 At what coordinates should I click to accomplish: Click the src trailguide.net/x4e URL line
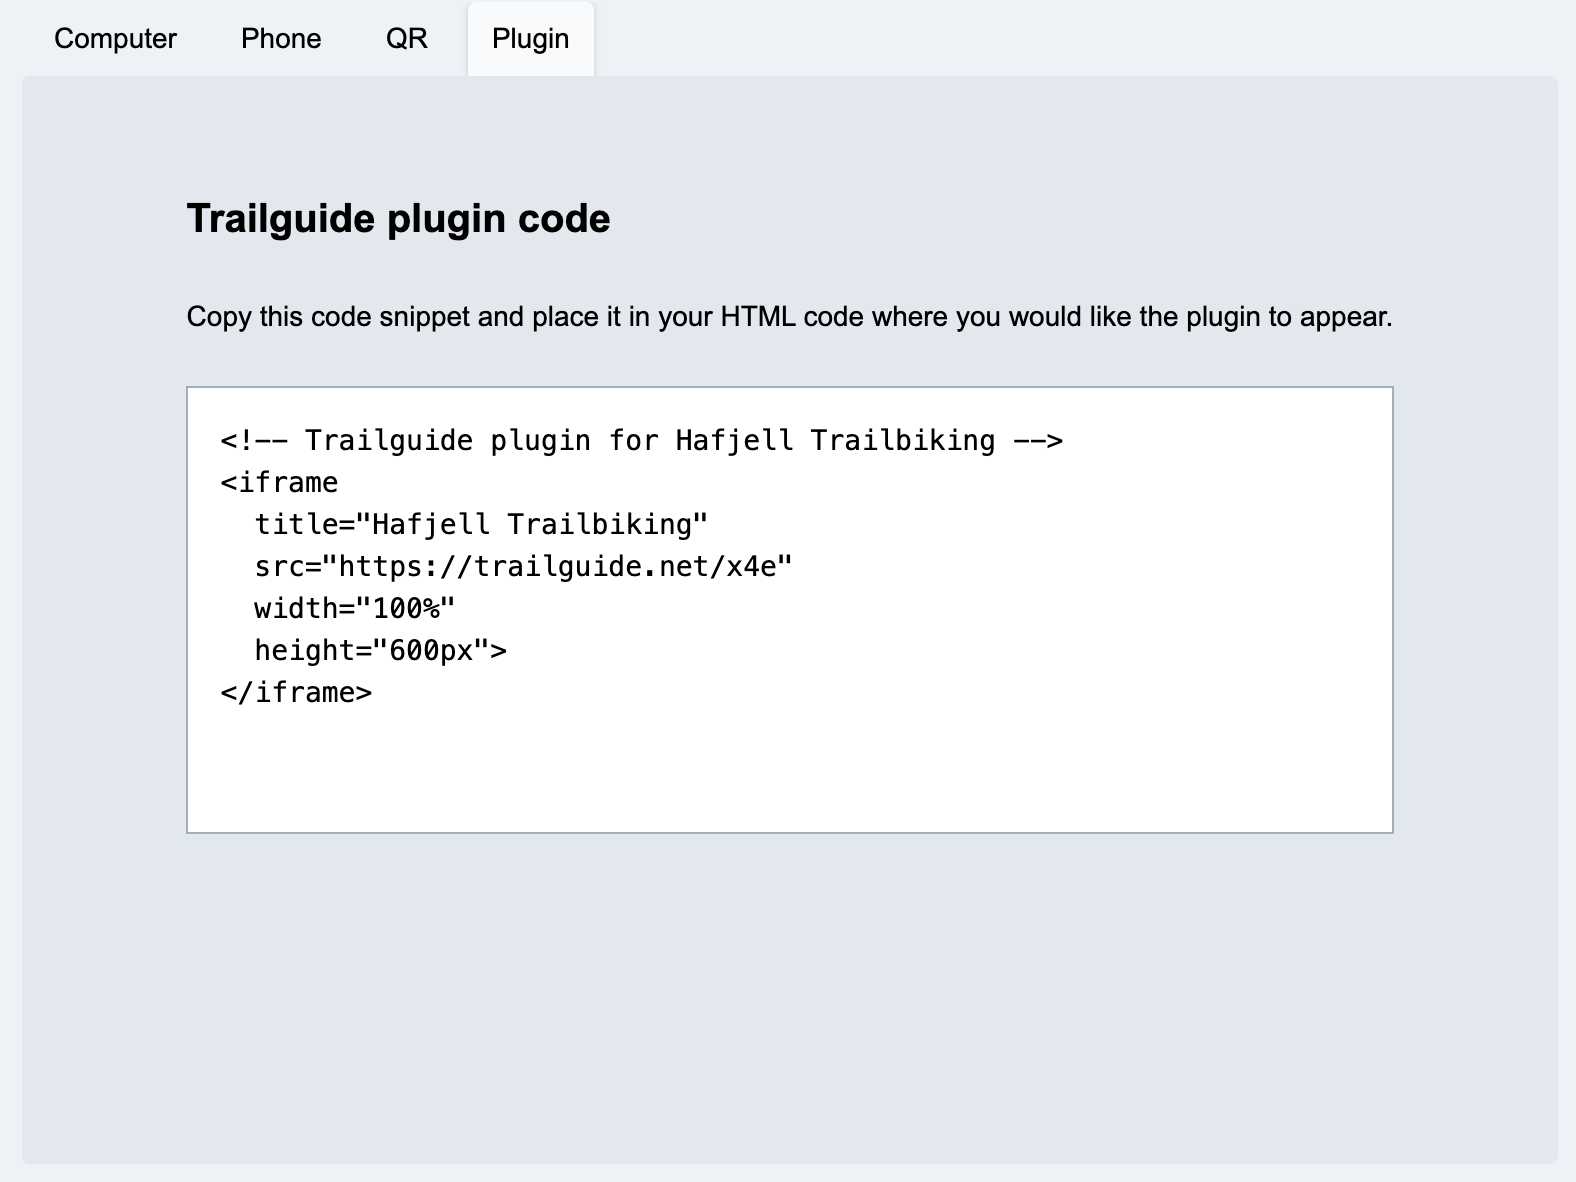tap(523, 567)
